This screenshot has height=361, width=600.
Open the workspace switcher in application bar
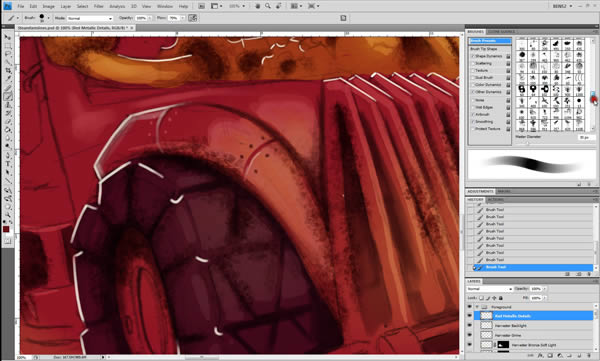(562, 6)
